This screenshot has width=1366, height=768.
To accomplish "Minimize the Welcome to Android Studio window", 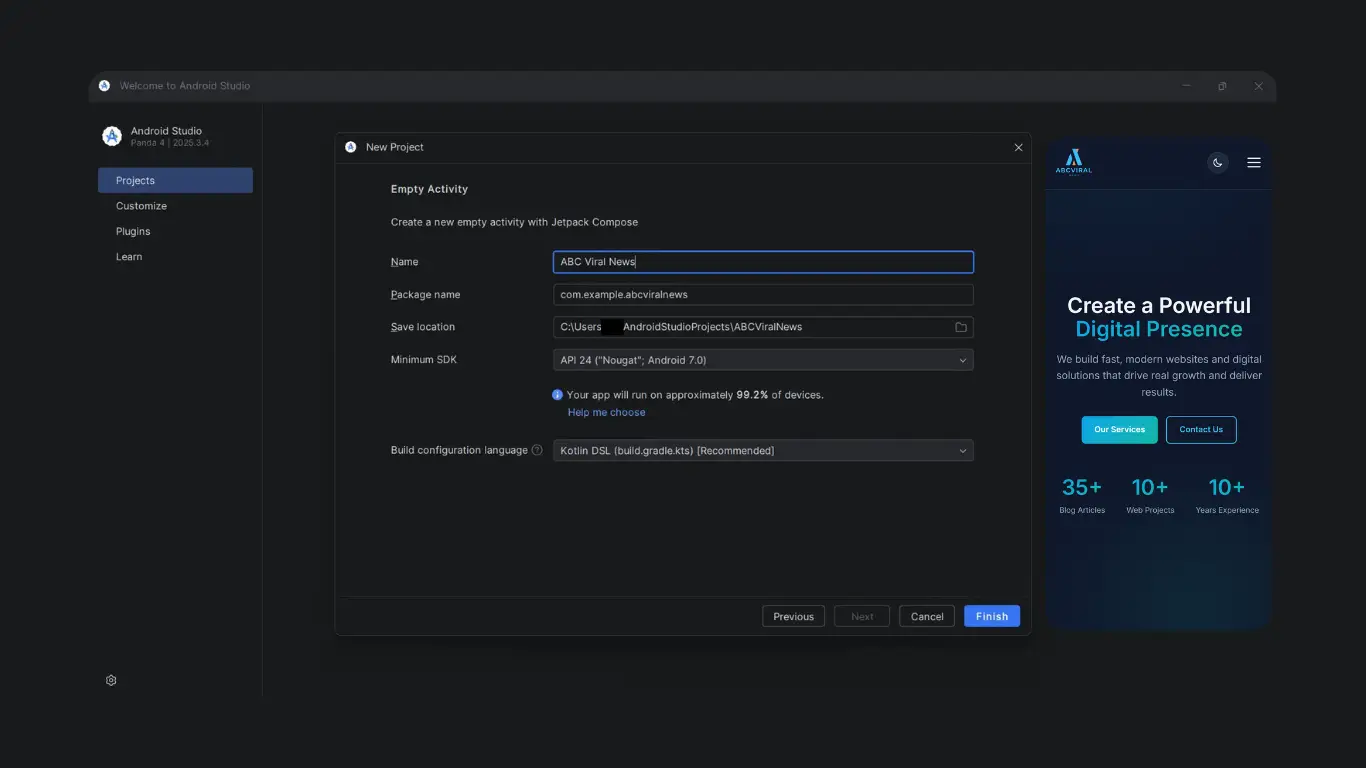I will coord(1186,86).
